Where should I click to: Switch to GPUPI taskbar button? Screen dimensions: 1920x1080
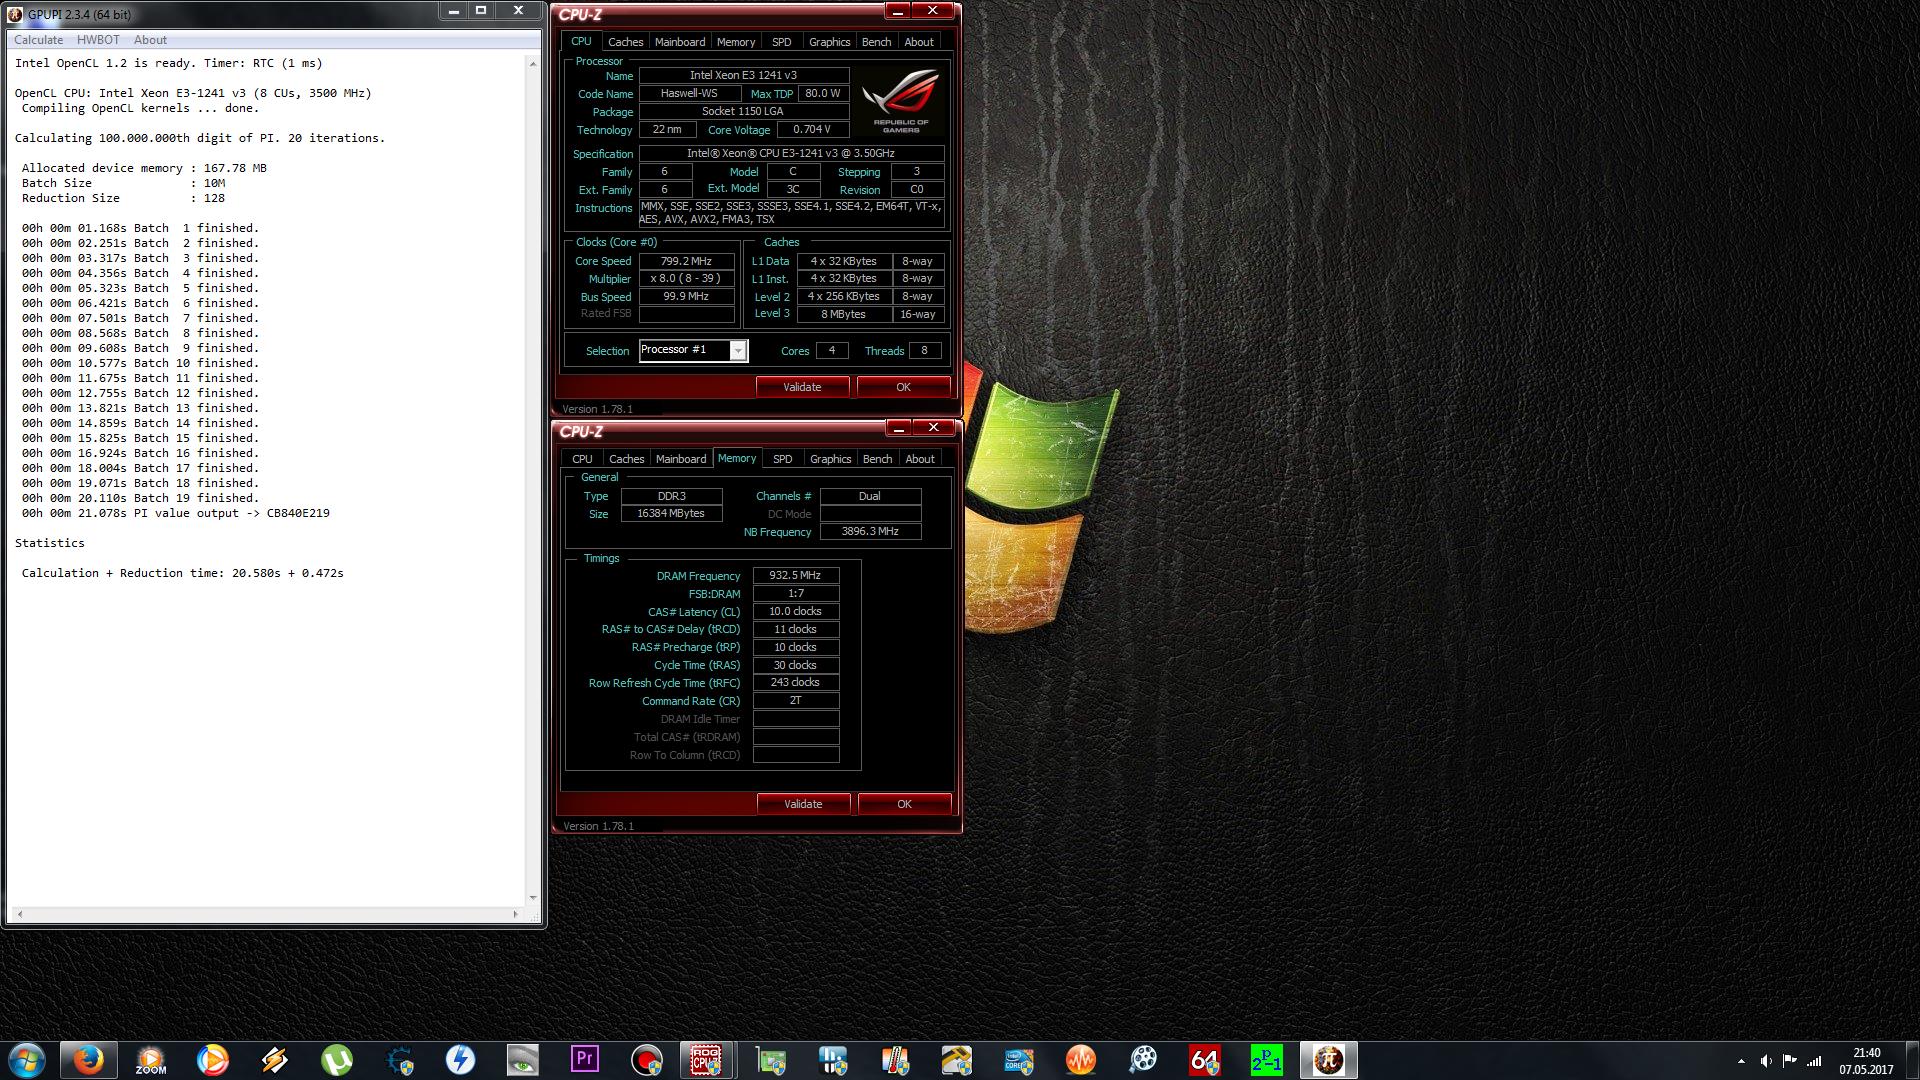1329,1060
